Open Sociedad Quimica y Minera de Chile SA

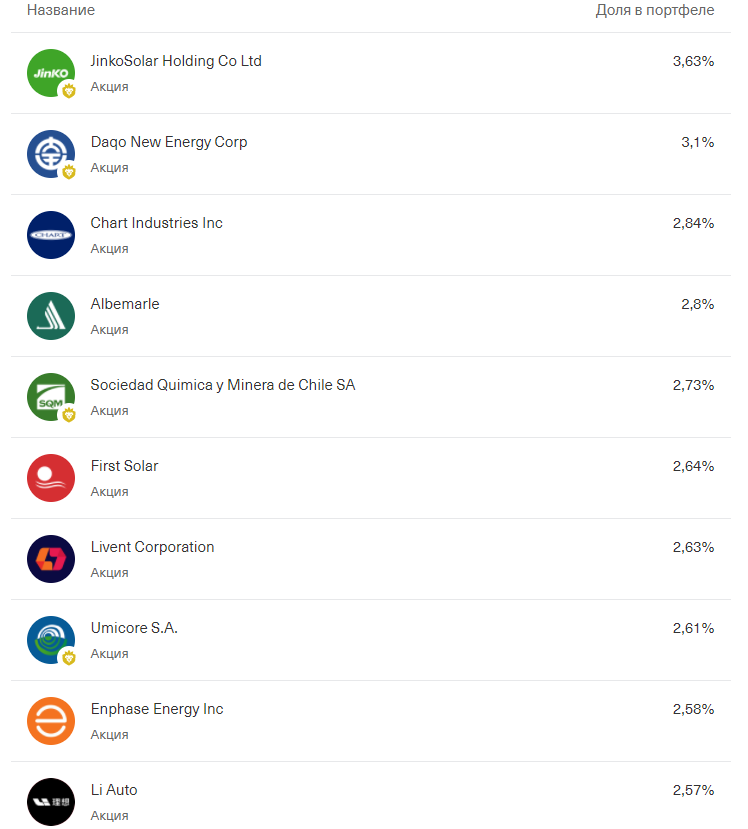click(223, 385)
